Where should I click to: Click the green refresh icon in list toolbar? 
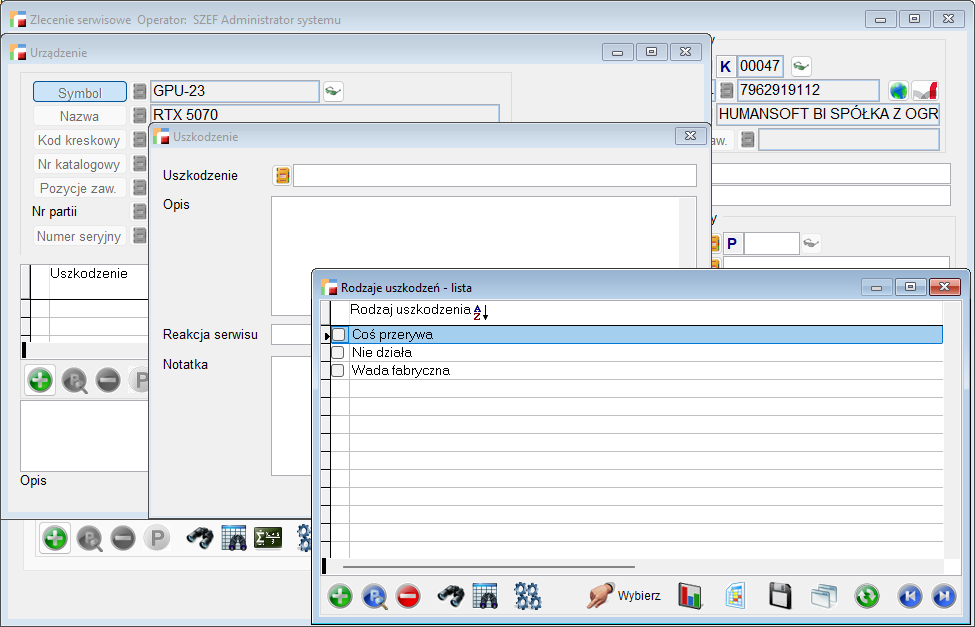coord(866,597)
